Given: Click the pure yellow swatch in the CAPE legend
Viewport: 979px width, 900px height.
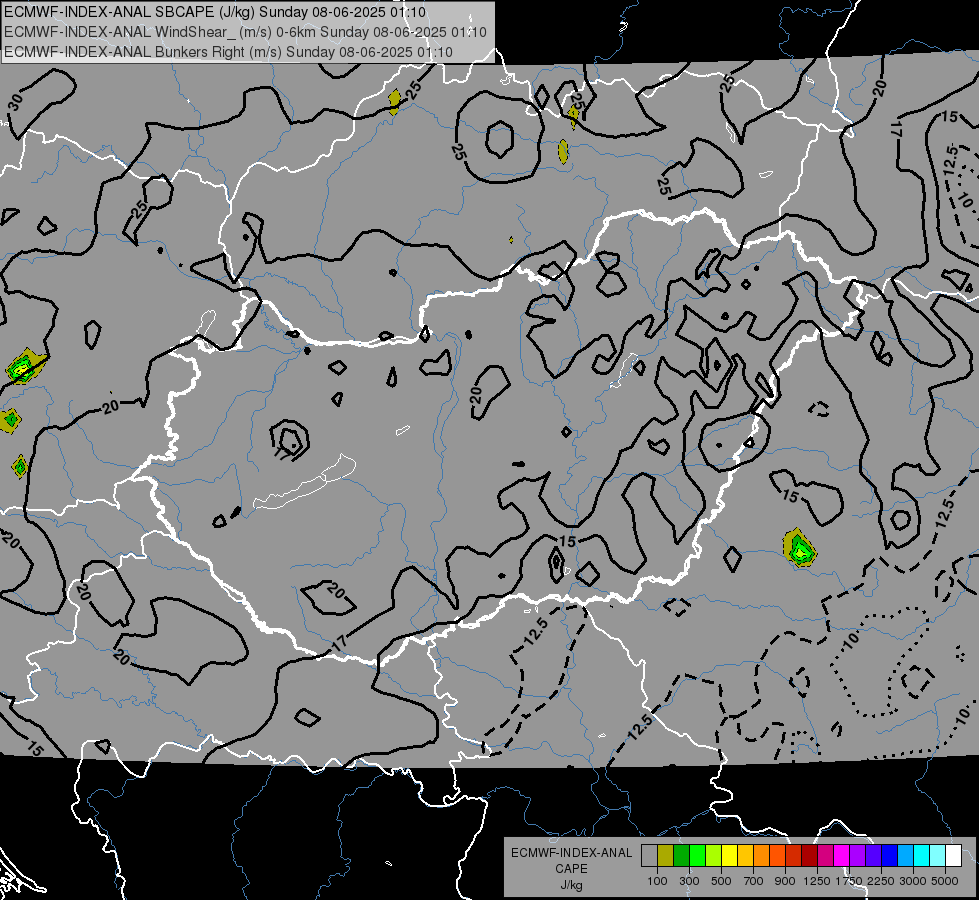Looking at the screenshot, I should click(x=730, y=856).
